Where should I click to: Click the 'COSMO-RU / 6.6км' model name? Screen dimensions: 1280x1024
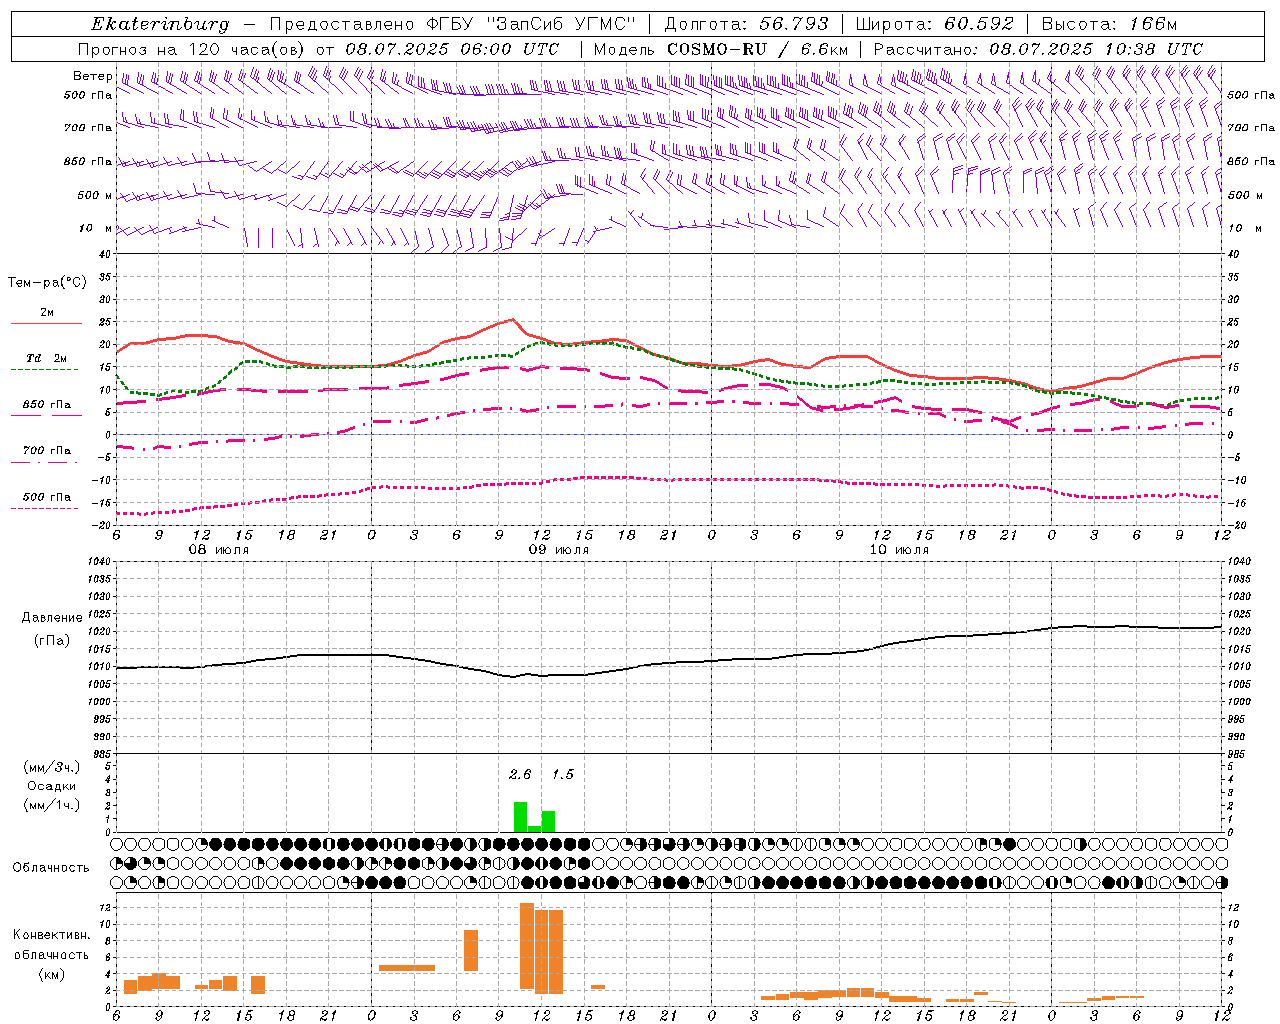(757, 49)
